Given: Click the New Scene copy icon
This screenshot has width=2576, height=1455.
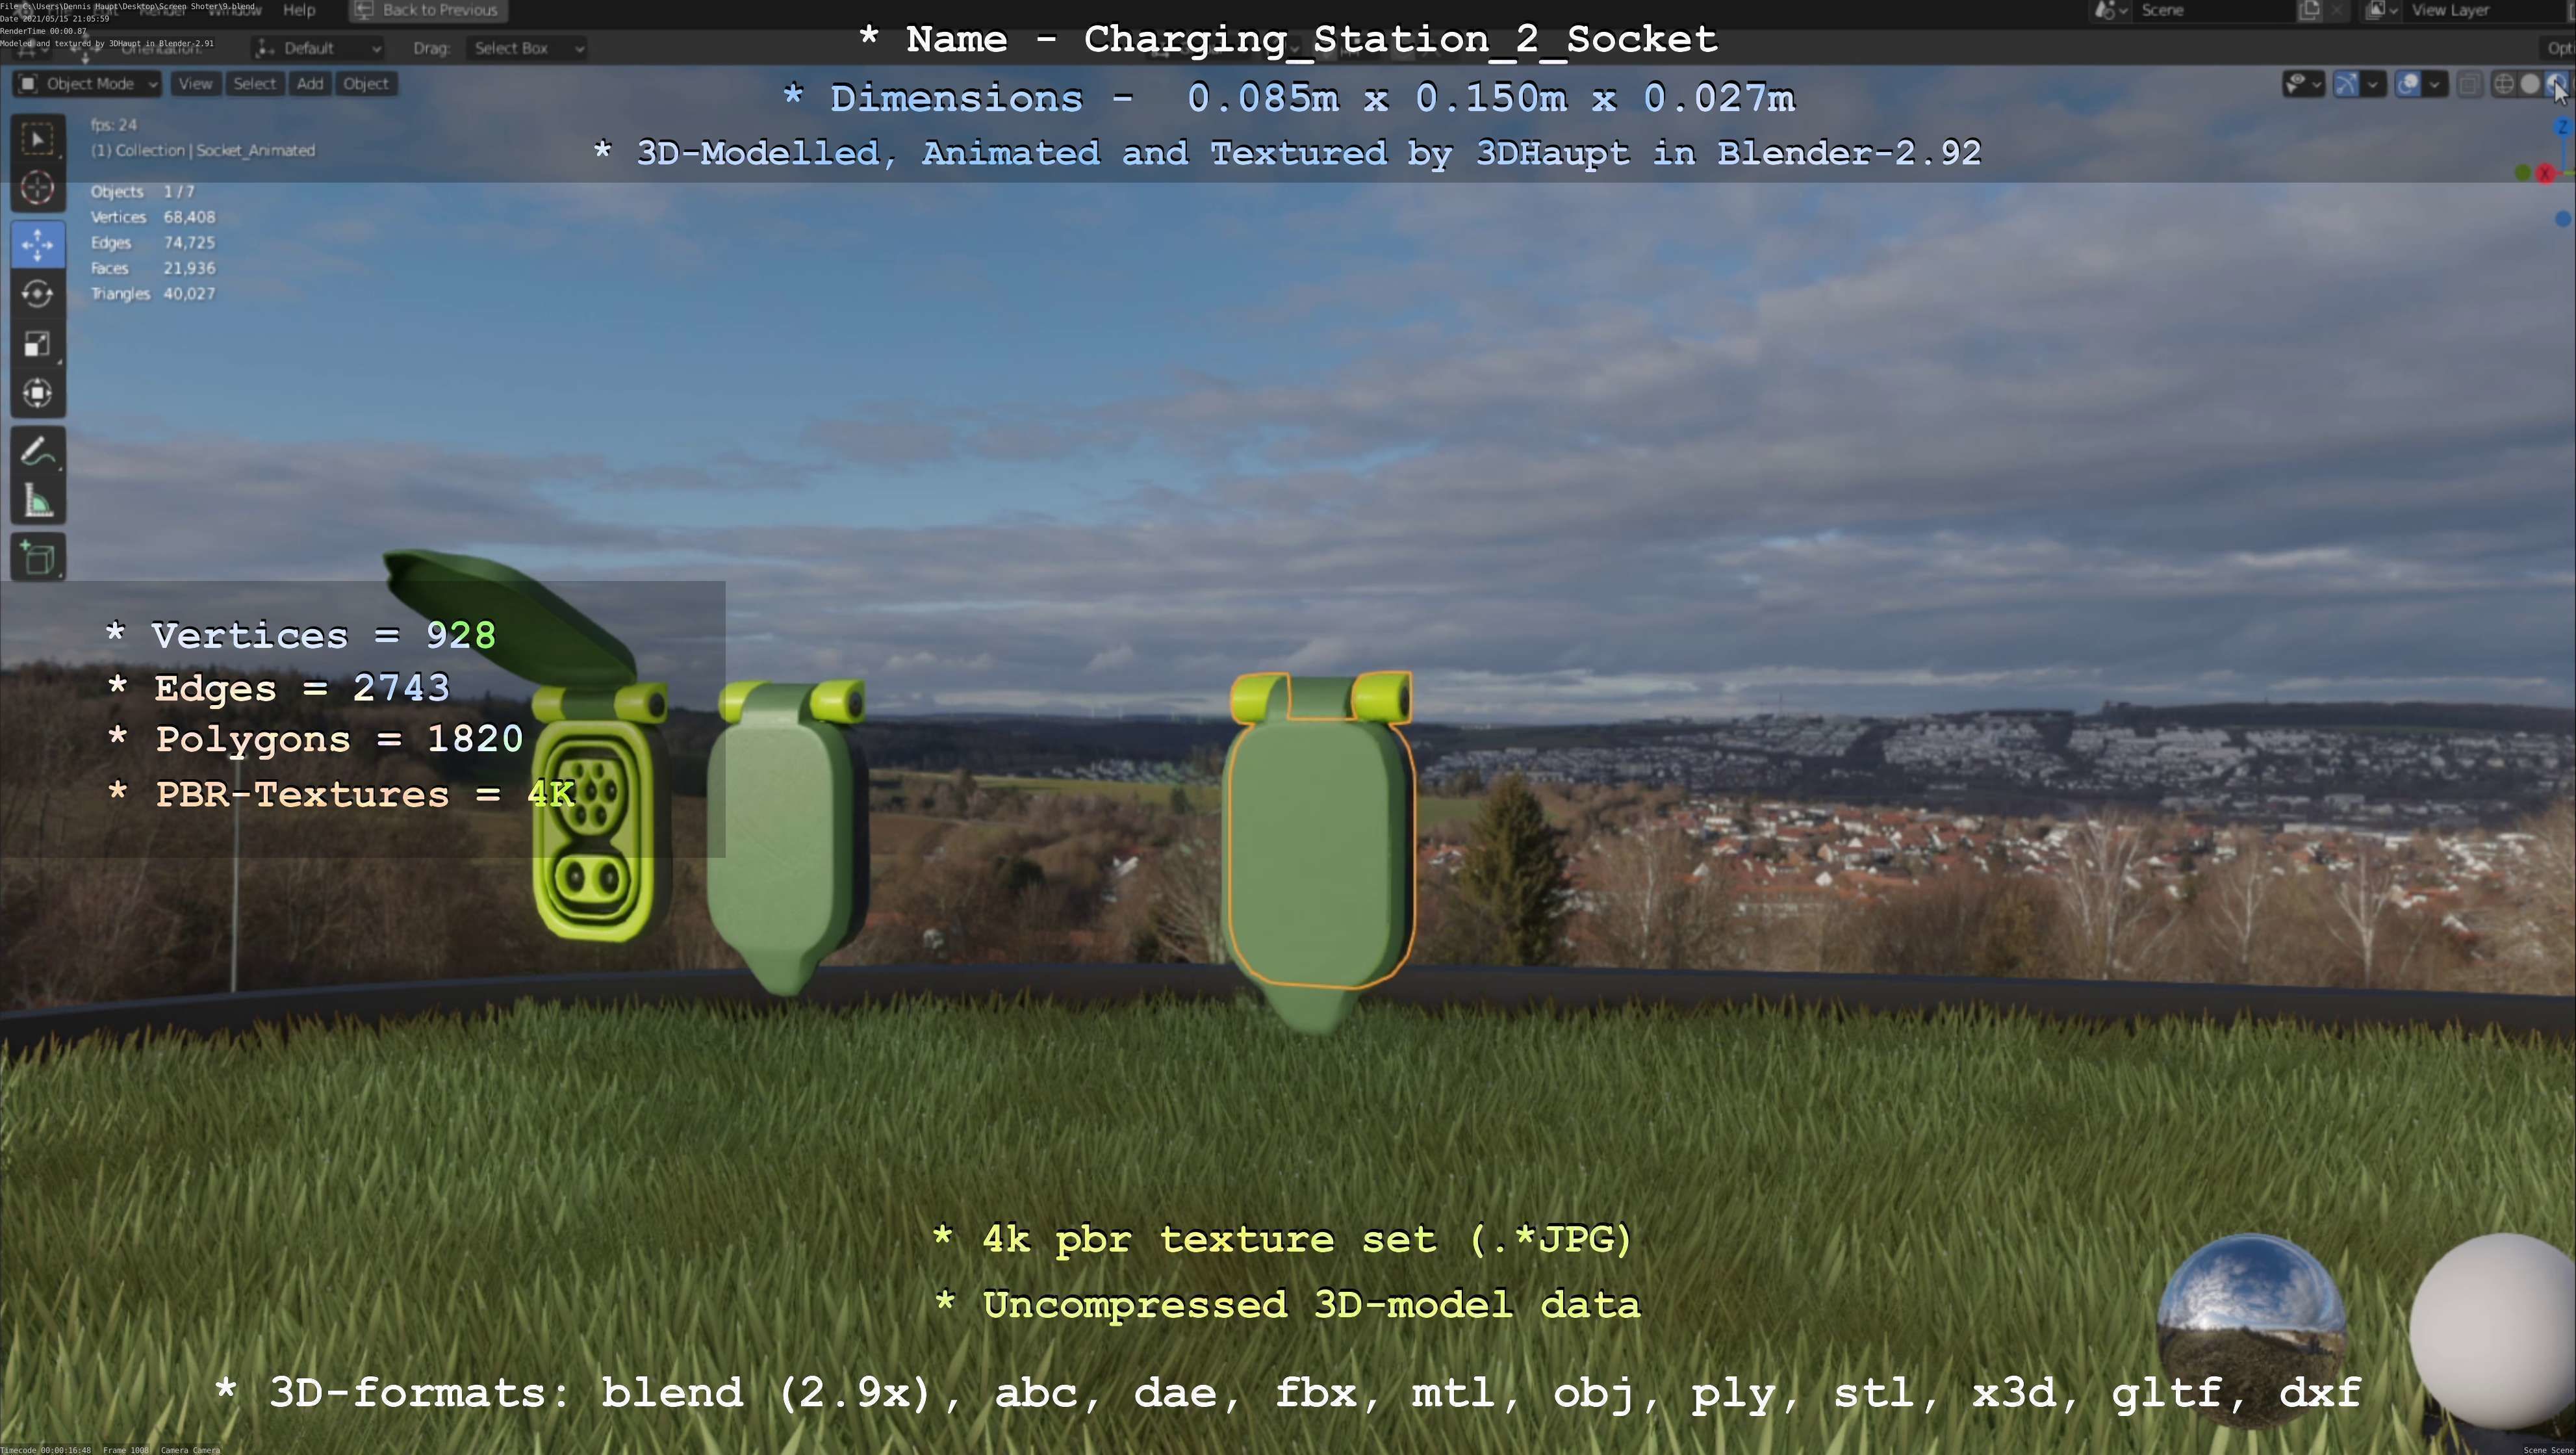Looking at the screenshot, I should point(2310,10).
